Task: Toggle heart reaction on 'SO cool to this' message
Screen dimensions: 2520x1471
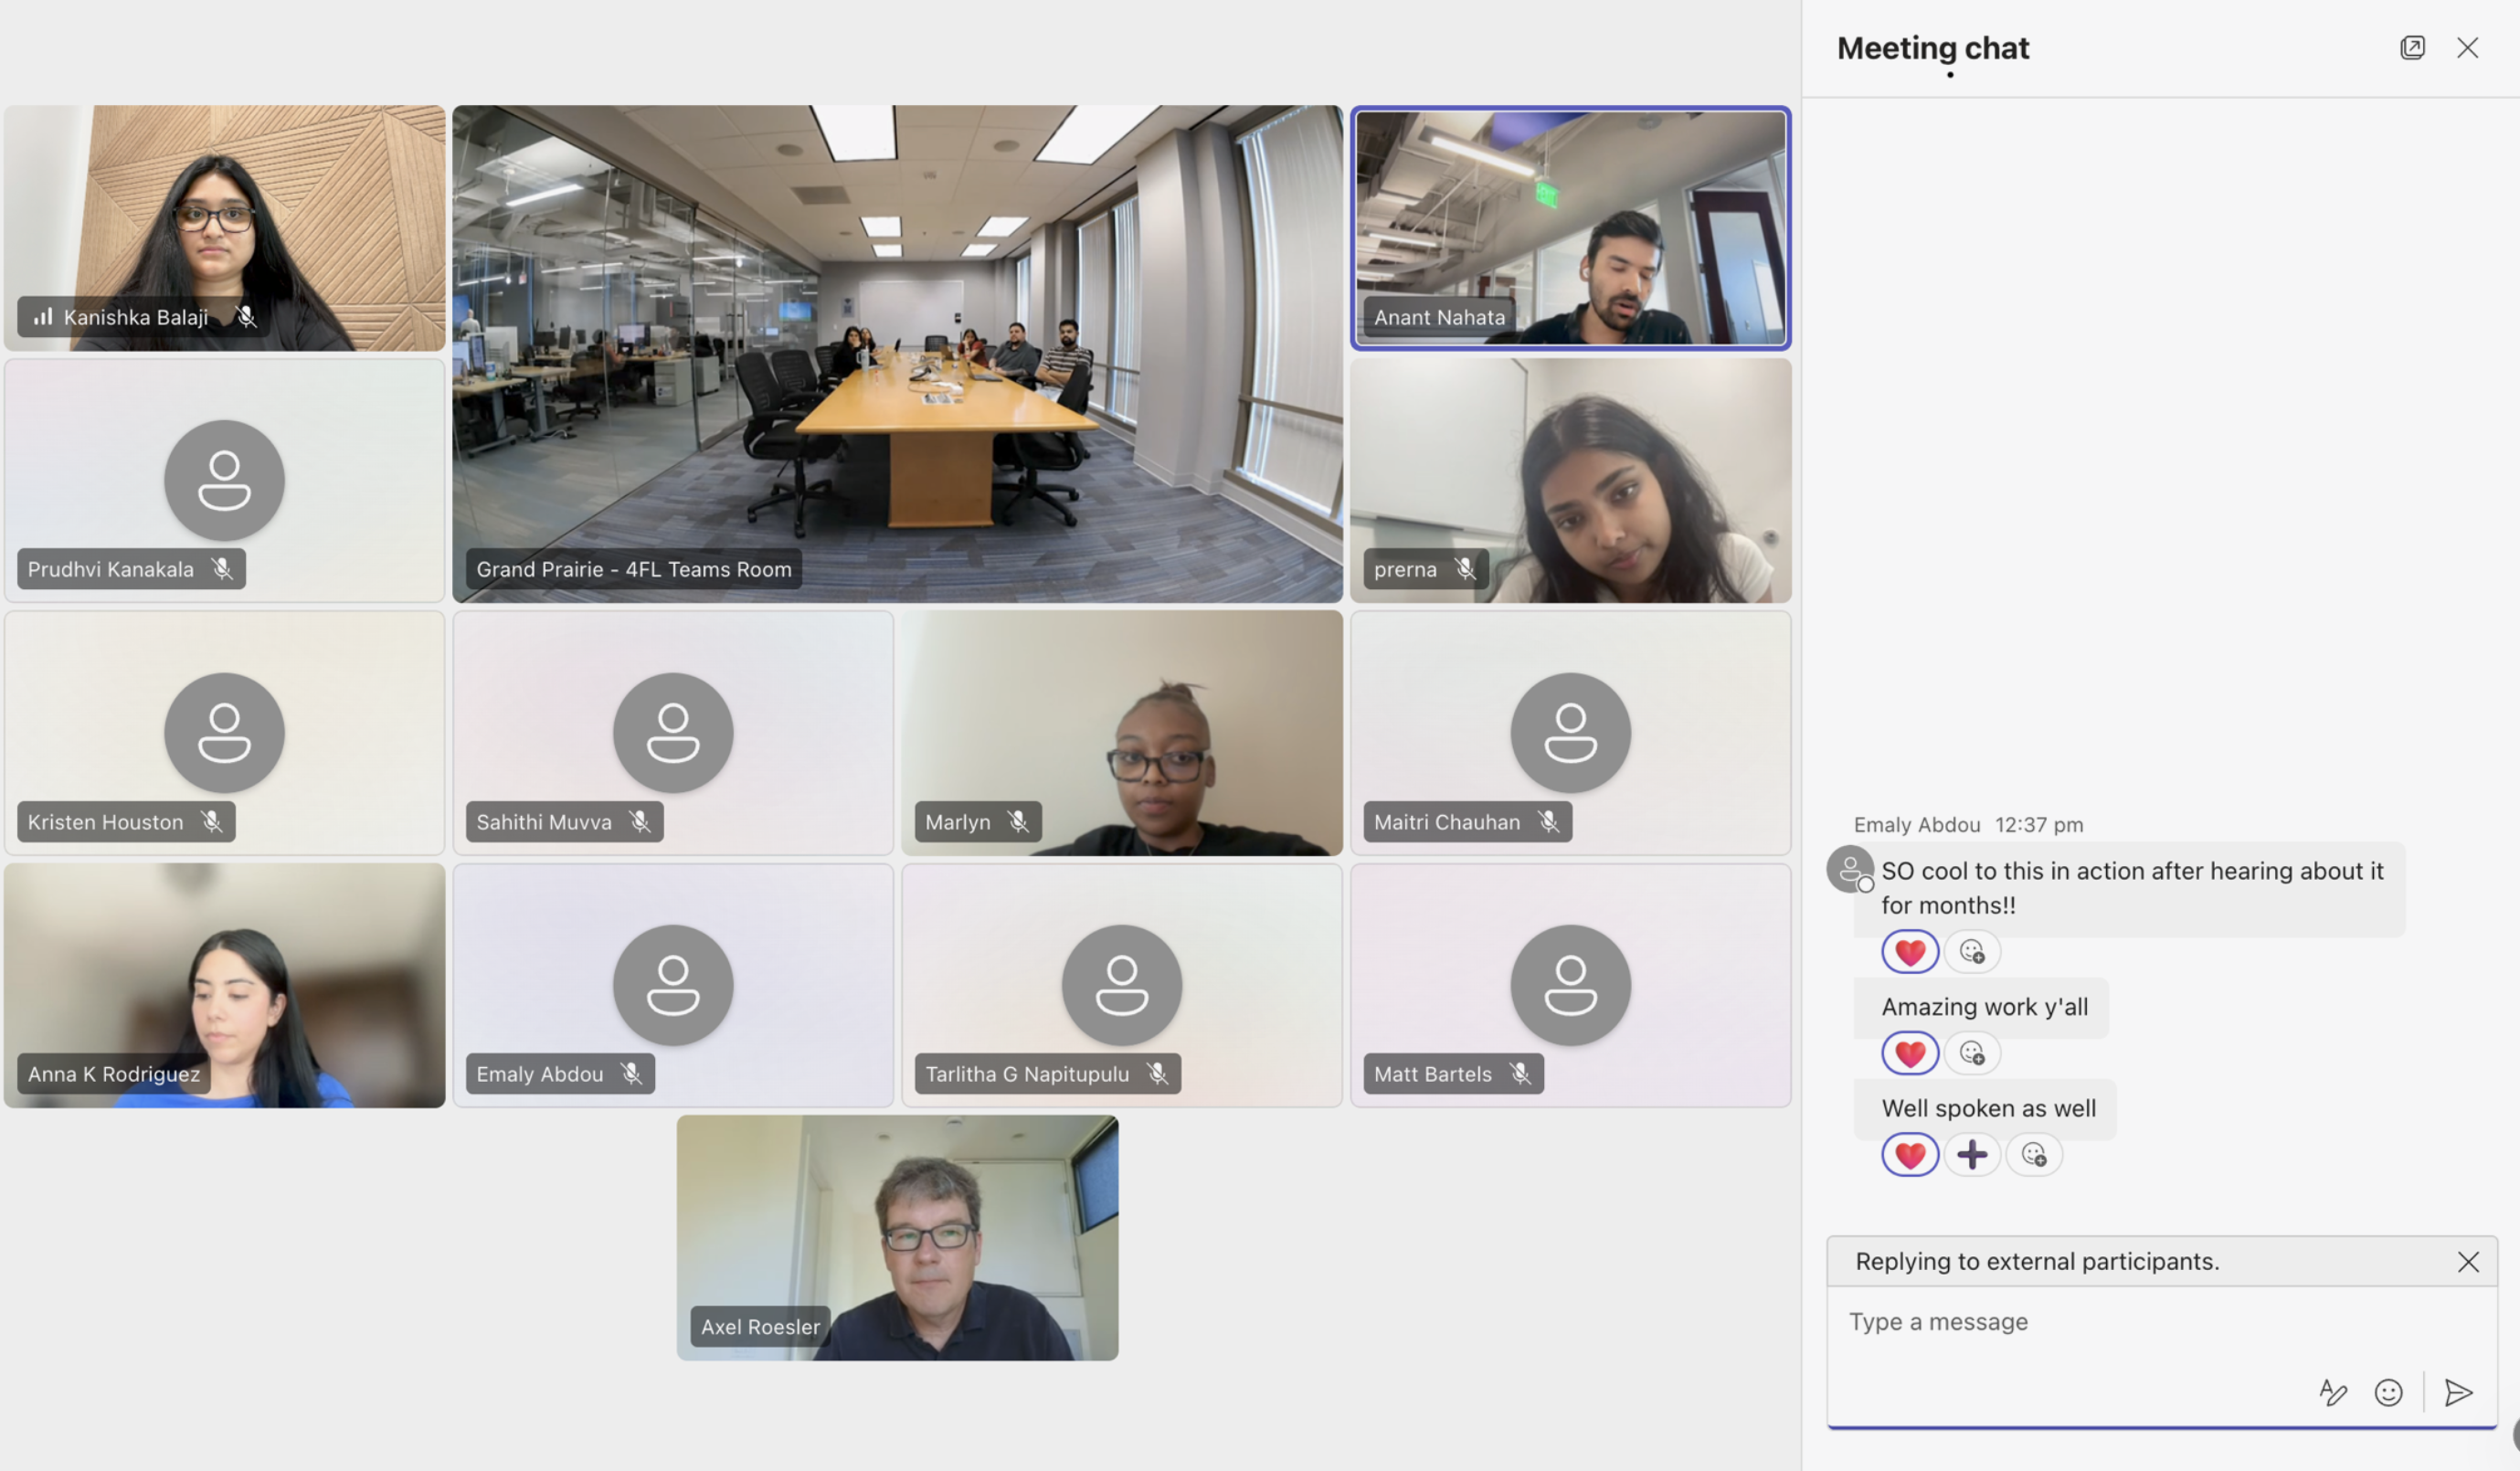Action: (1909, 951)
